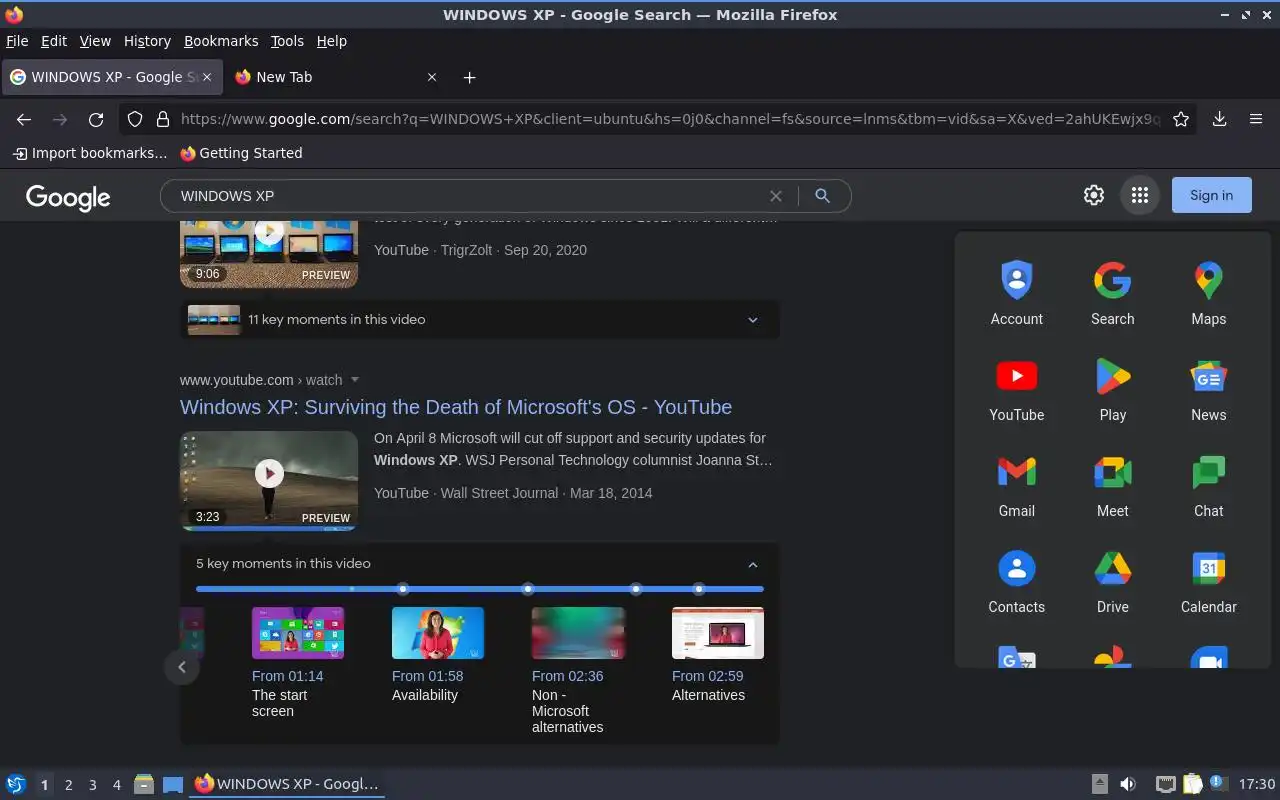Screen dimensions: 1280x800
Task: Close the Google apps grid menu
Action: coord(1139,196)
